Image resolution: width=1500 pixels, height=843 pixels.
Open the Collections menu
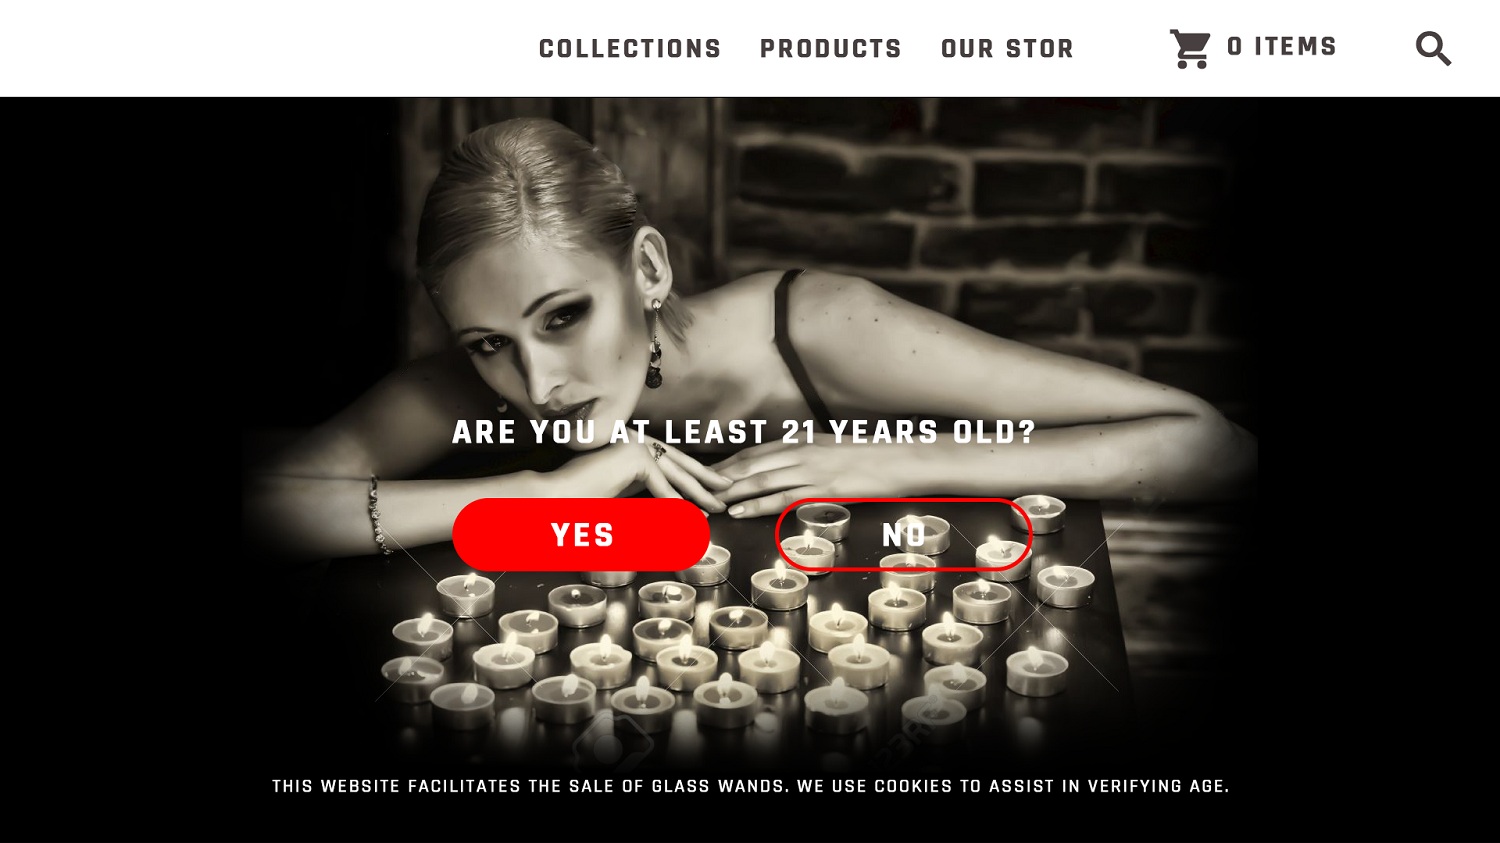click(x=630, y=48)
